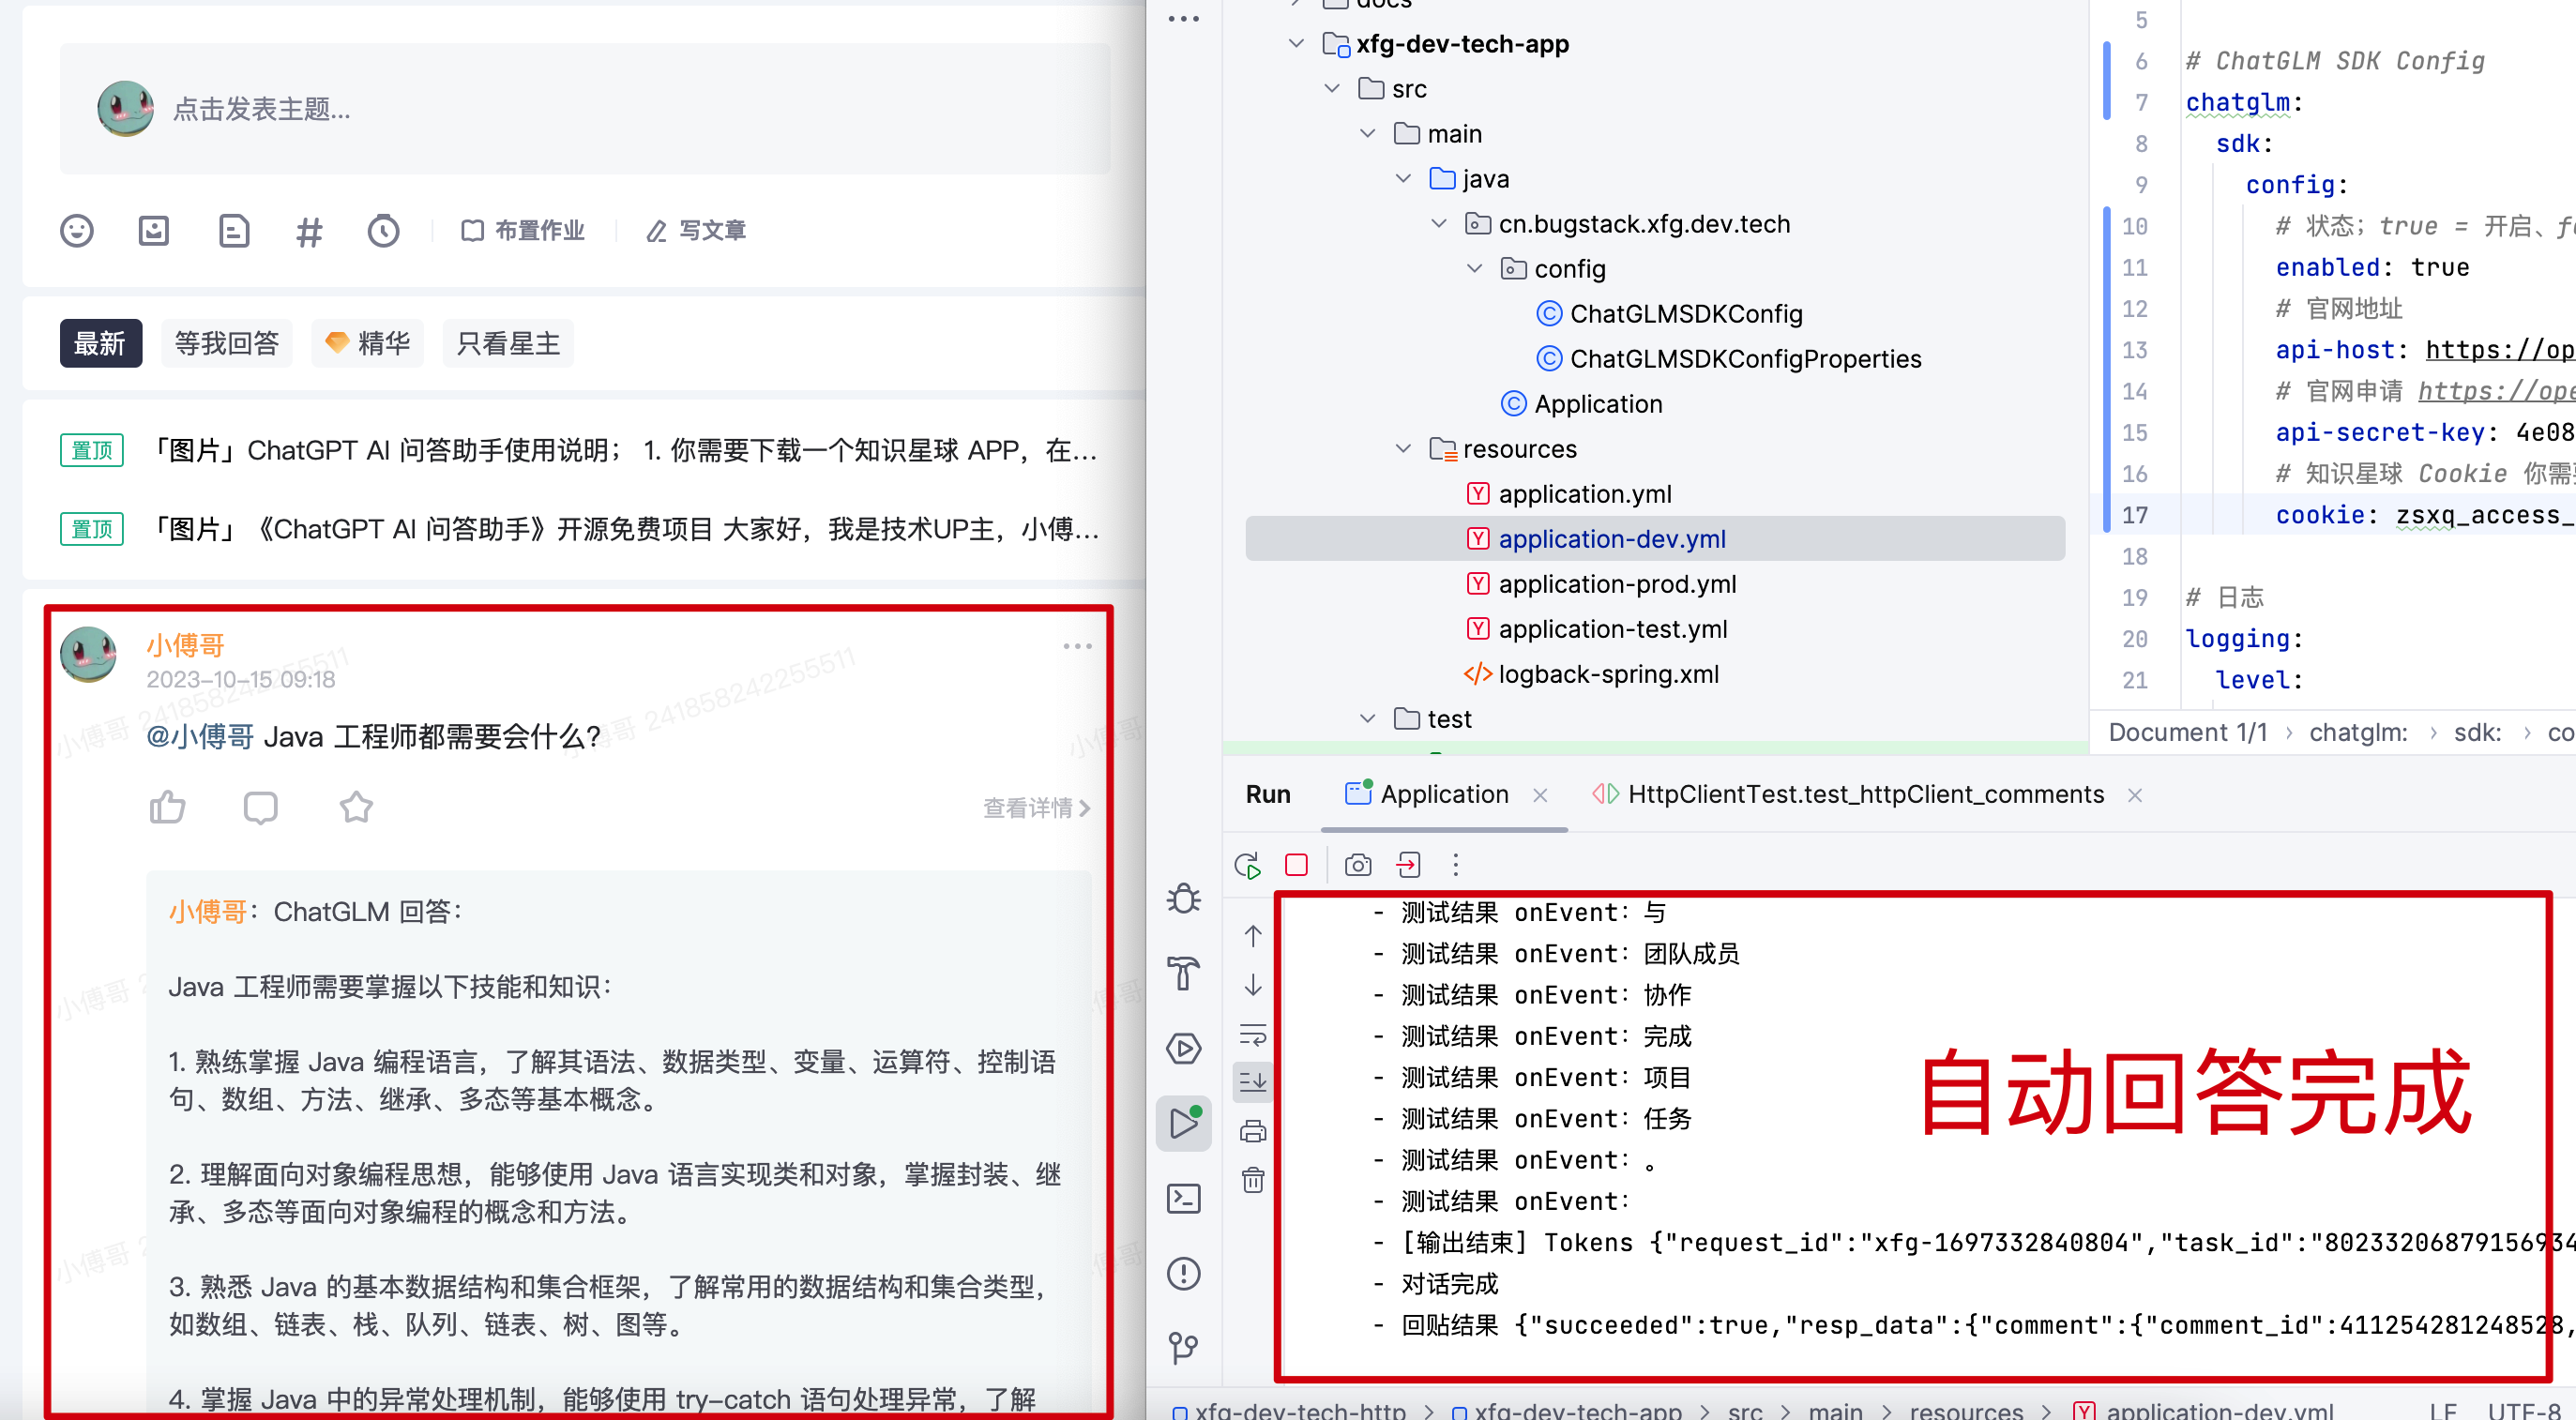Select the 只看星主 filter

pyautogui.click(x=508, y=344)
